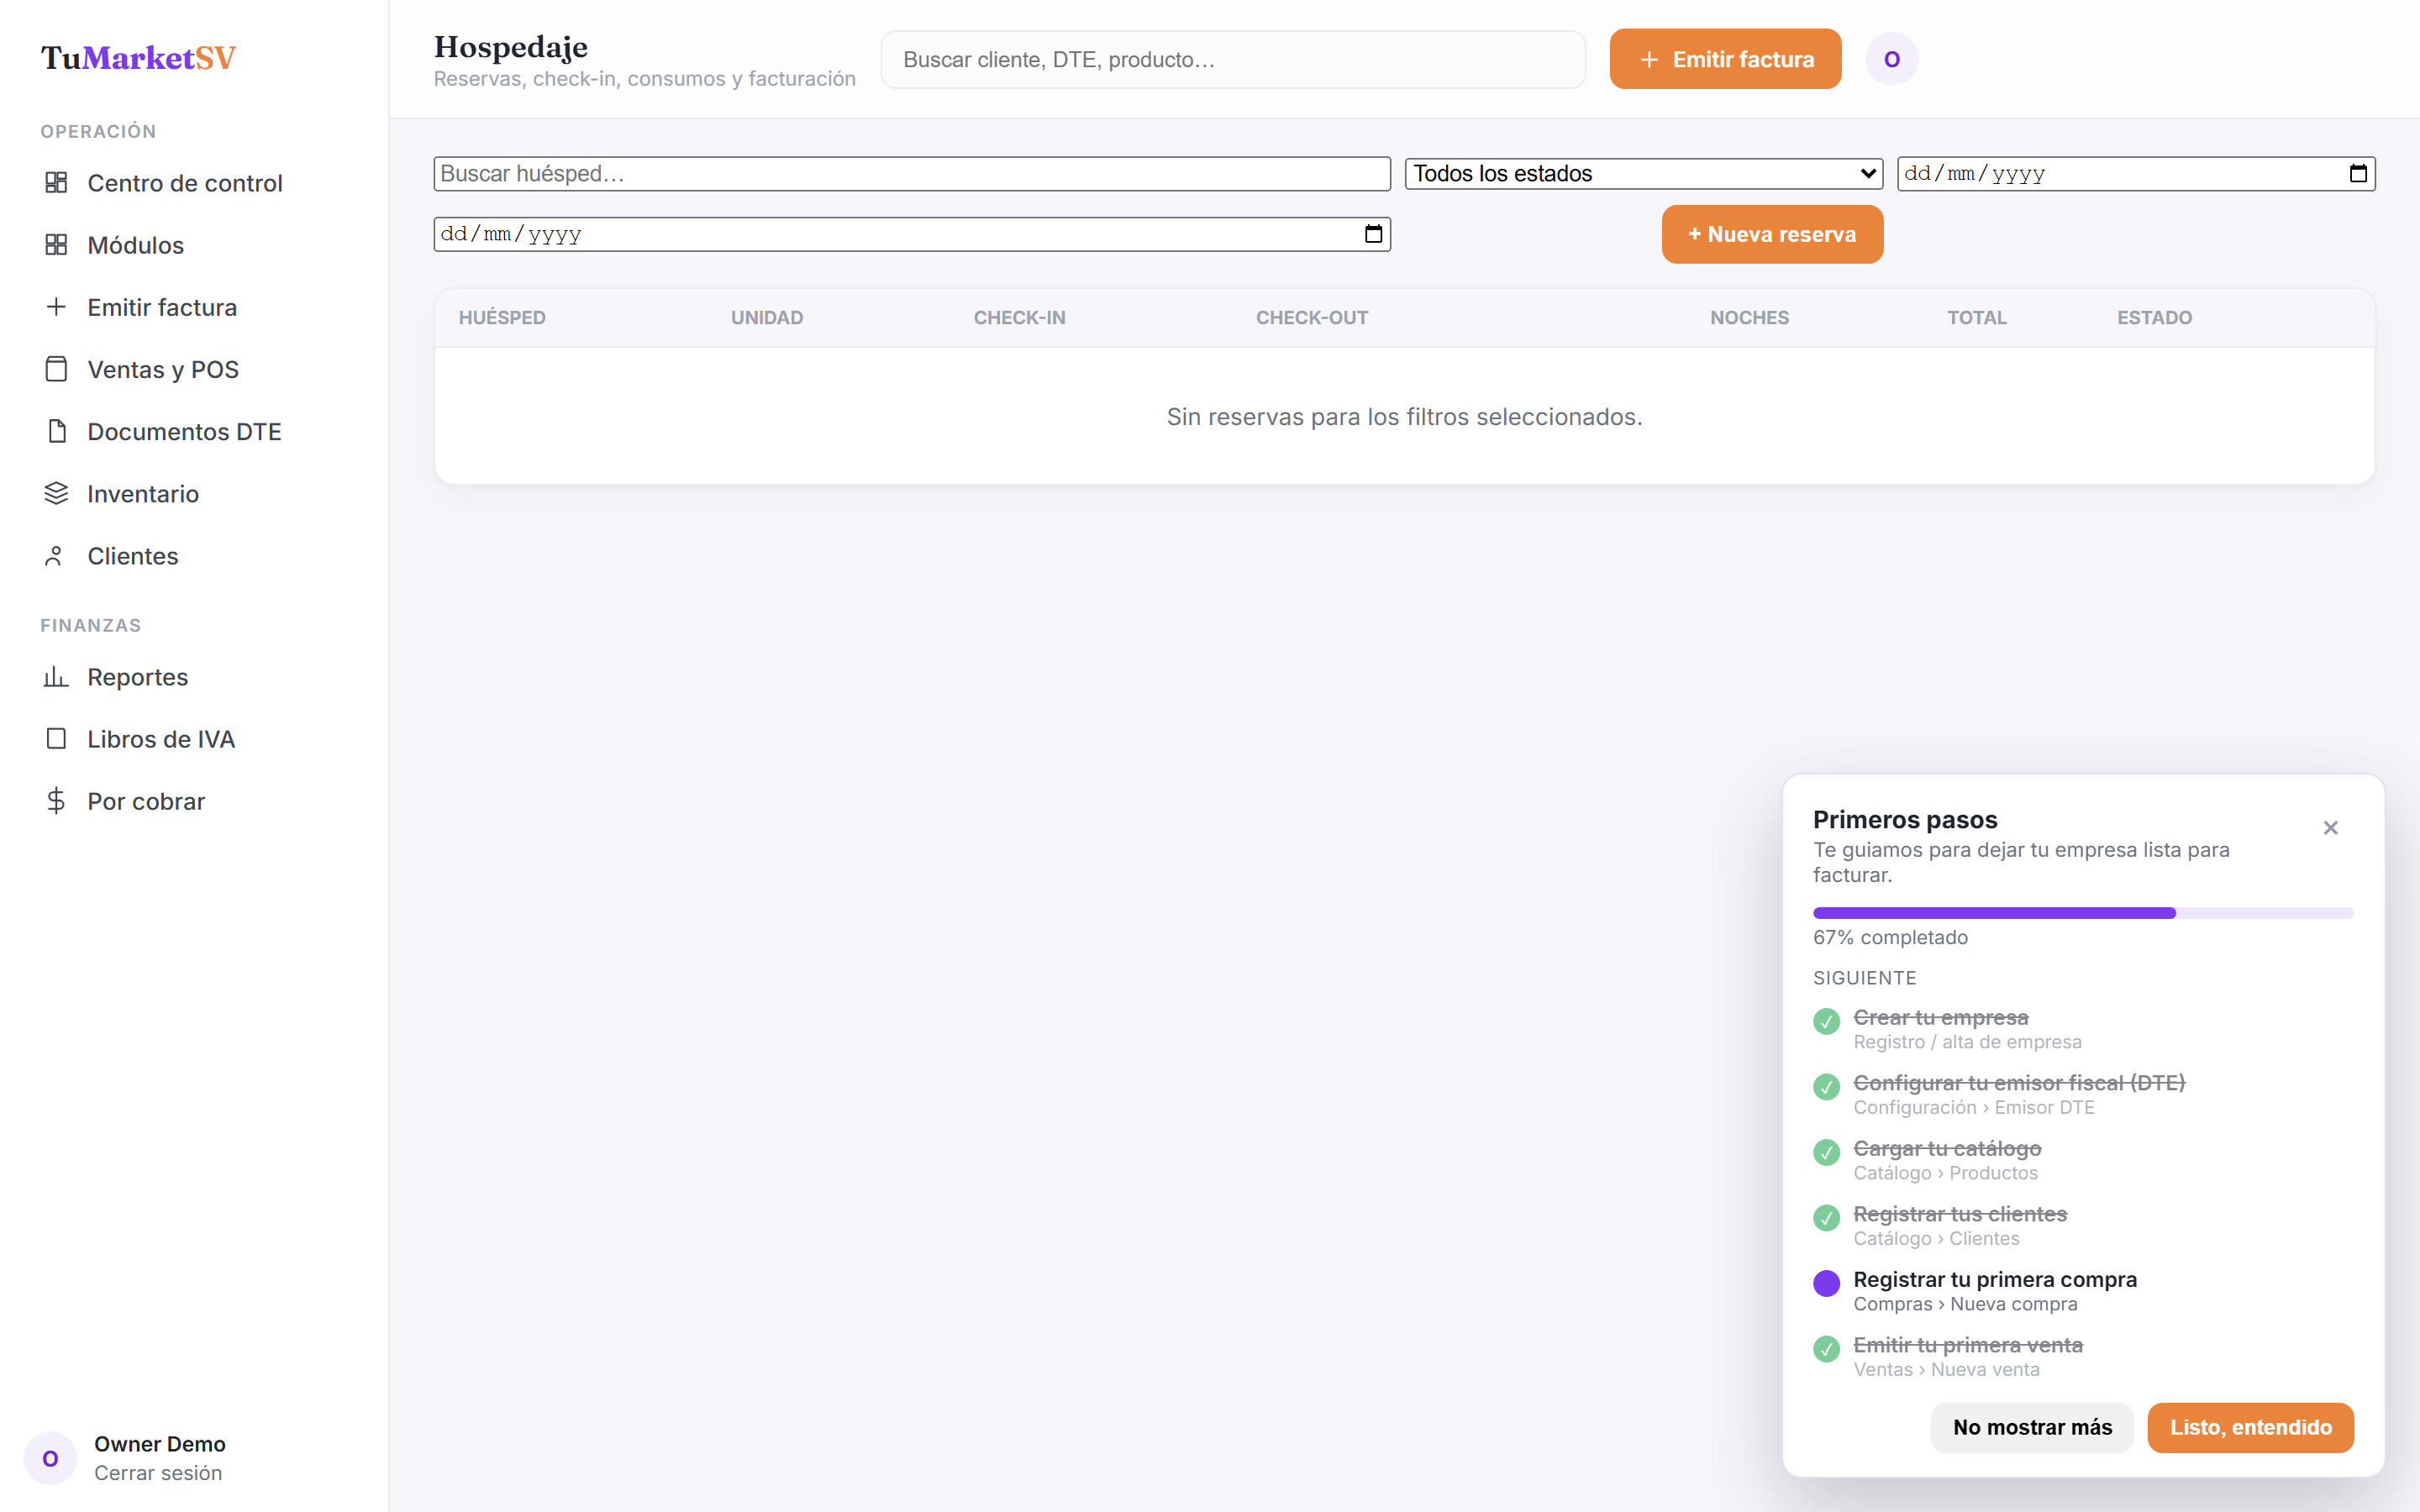
Task: Focus the Buscar huésped field
Action: (x=912, y=174)
